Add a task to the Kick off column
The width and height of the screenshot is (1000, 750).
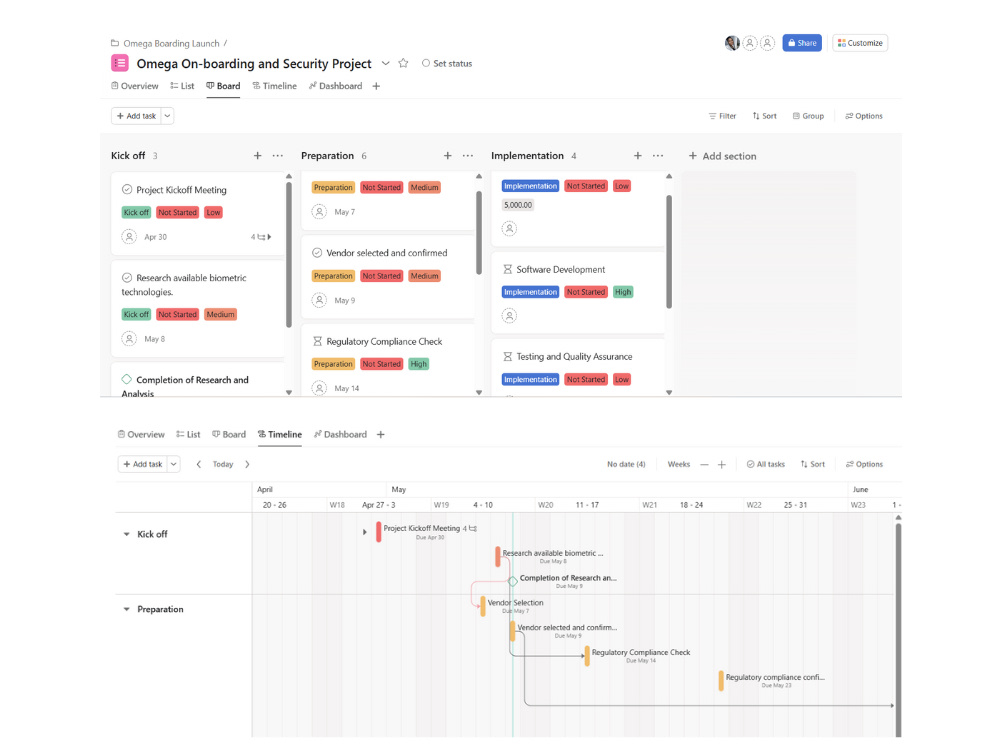[x=257, y=156]
